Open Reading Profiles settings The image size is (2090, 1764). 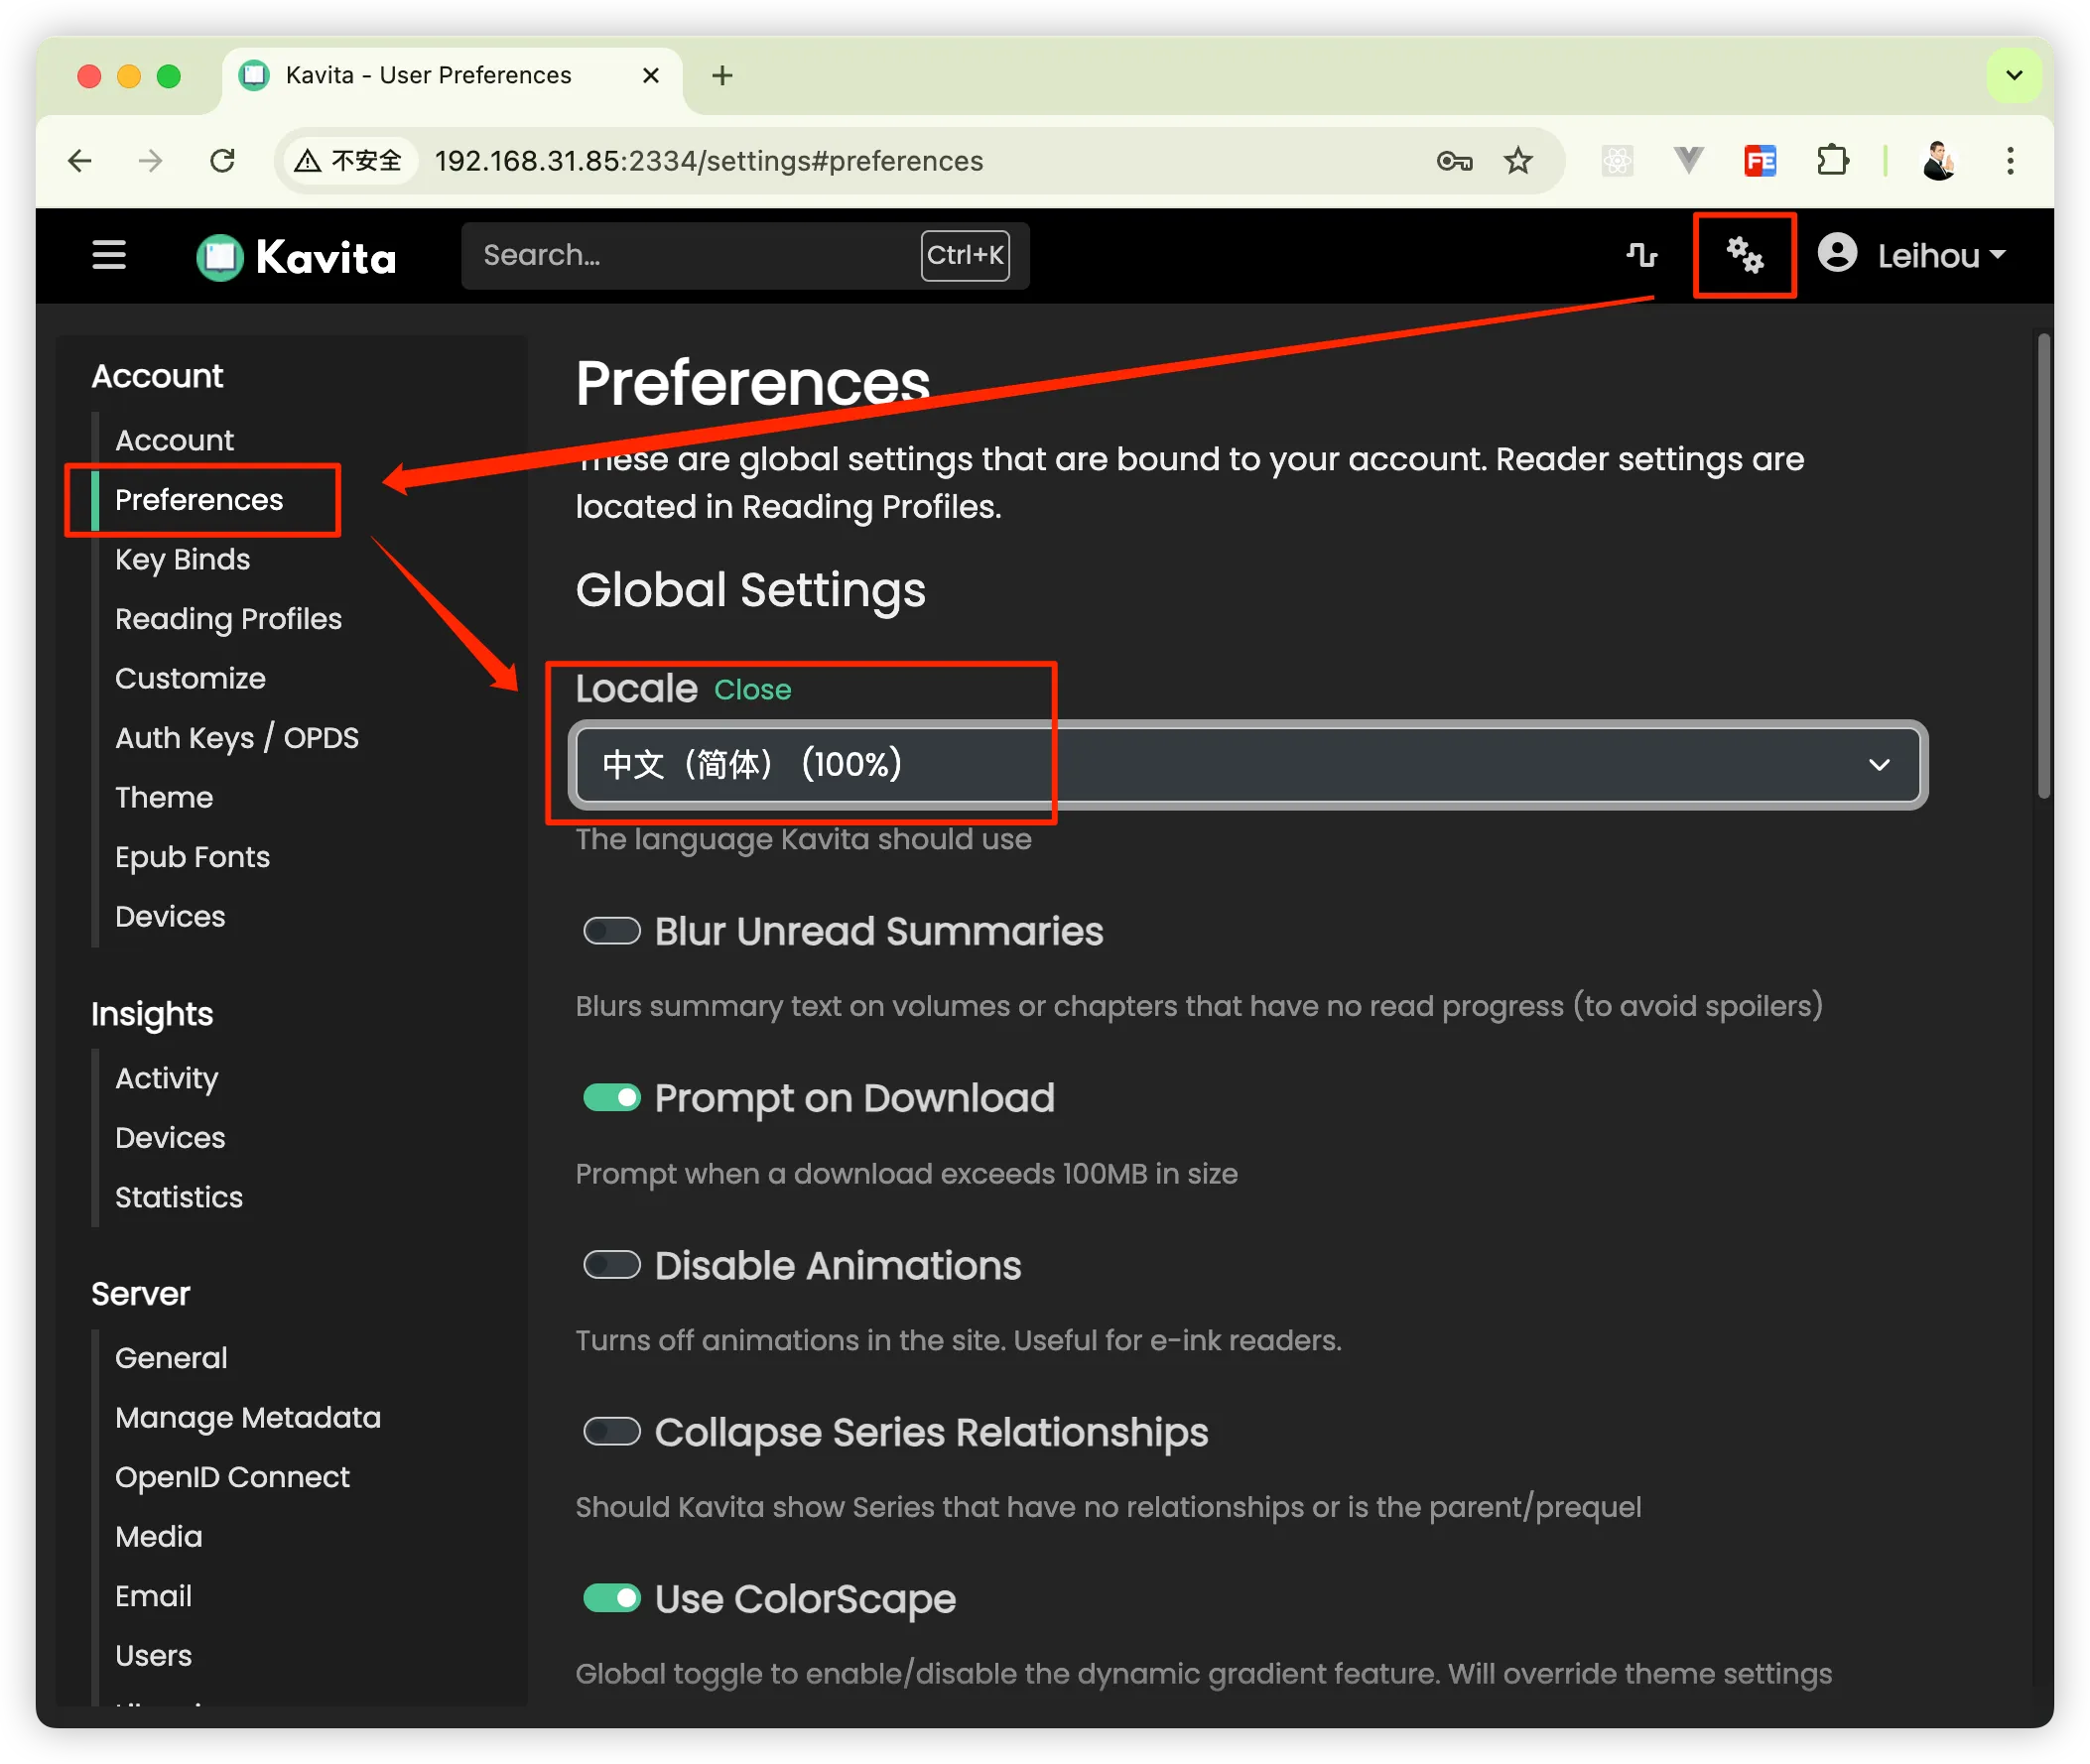228,619
